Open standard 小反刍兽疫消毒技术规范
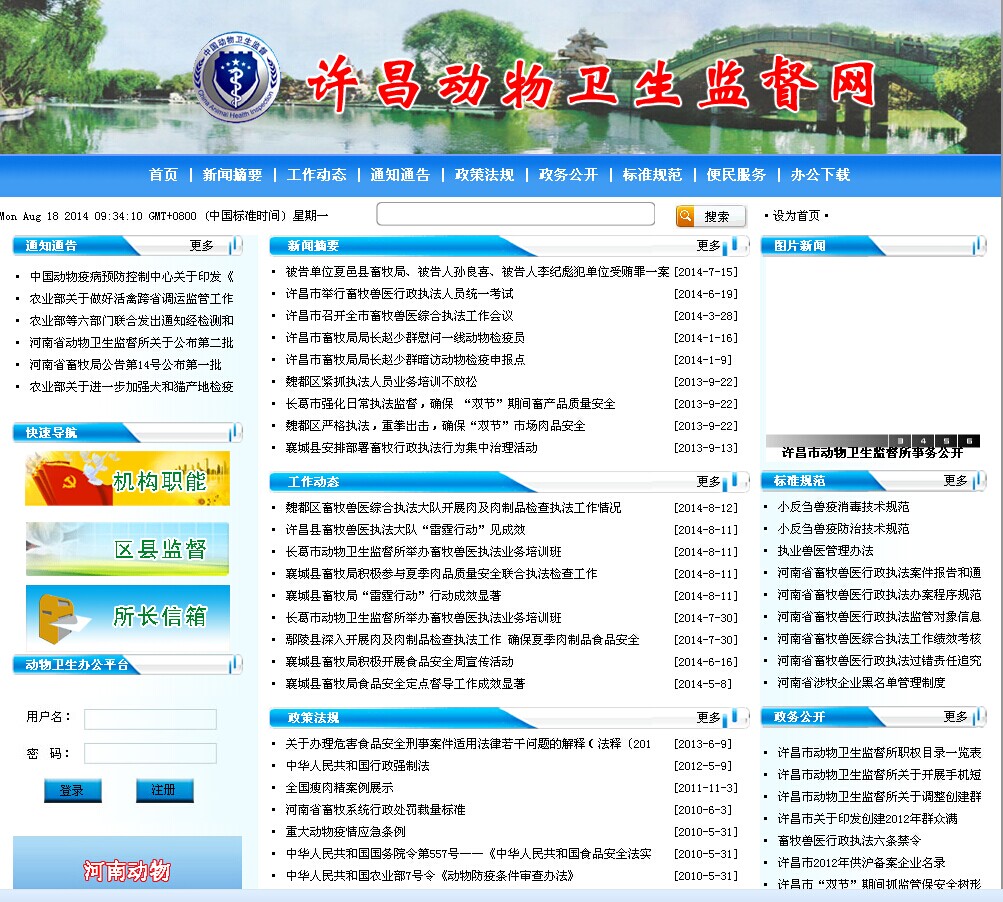The width and height of the screenshot is (1003, 902). [843, 507]
